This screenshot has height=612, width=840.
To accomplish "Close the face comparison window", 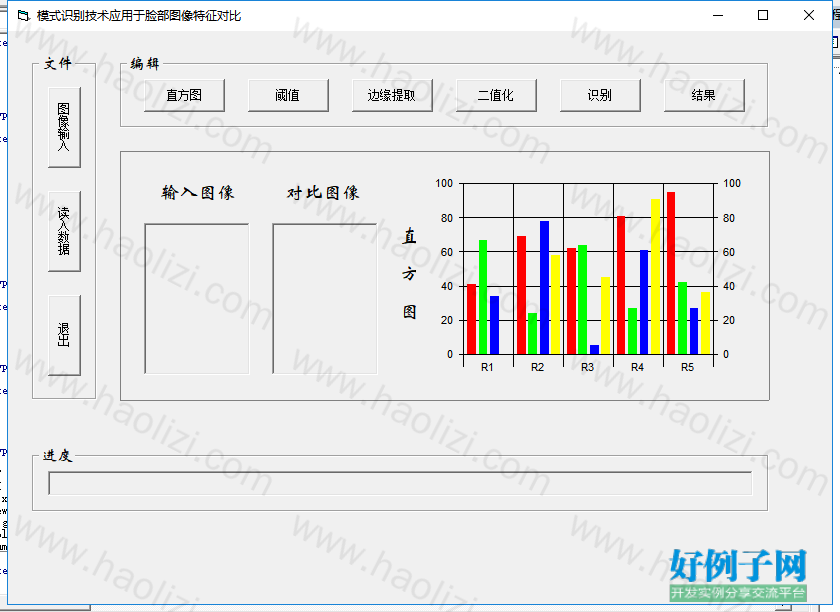I will (x=809, y=16).
